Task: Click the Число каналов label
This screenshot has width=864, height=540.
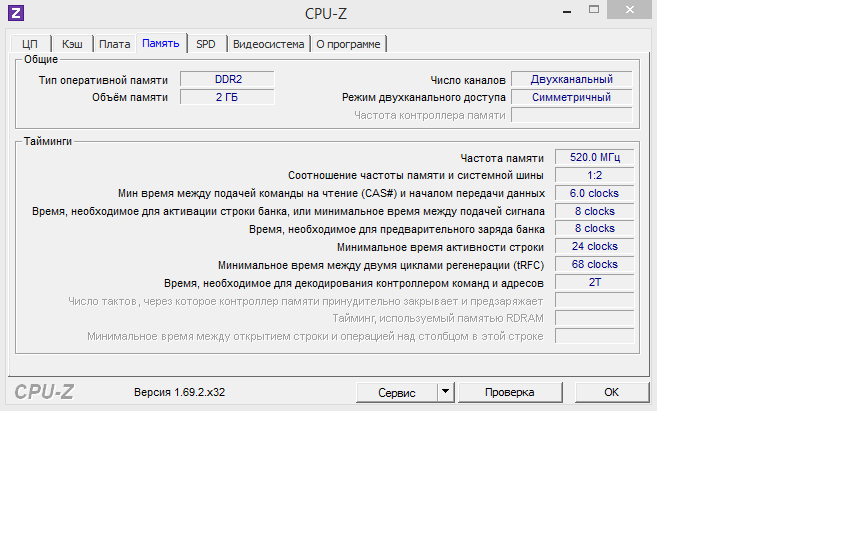Action: point(468,80)
